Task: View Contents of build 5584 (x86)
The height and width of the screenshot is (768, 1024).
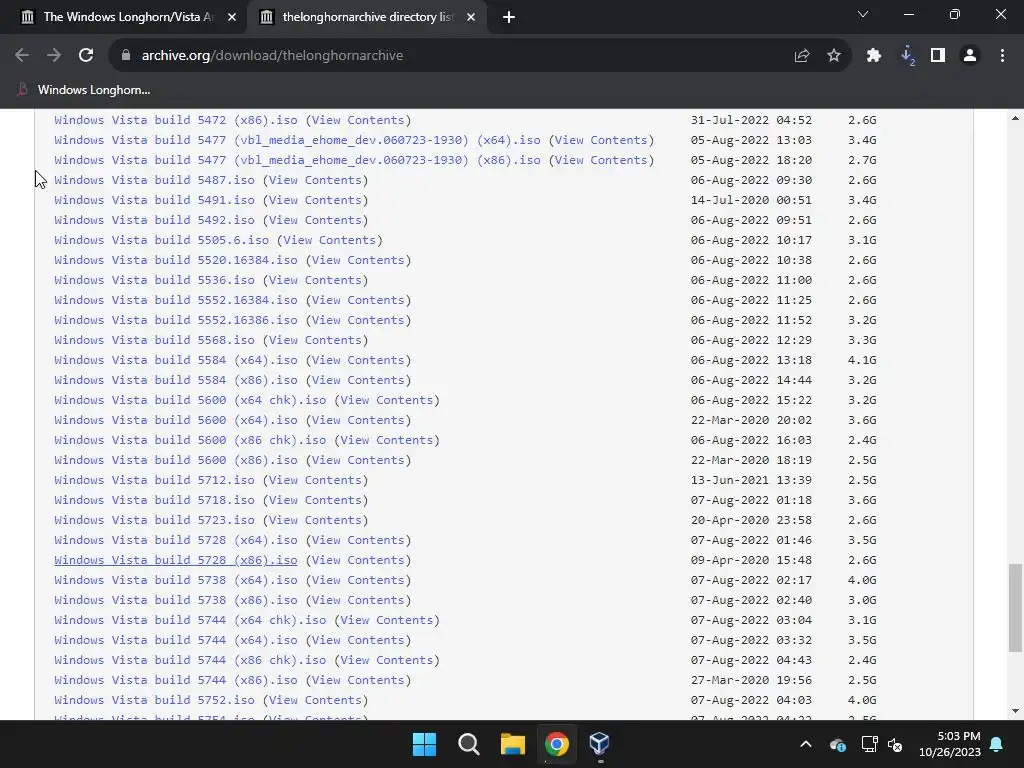Action: tap(359, 380)
